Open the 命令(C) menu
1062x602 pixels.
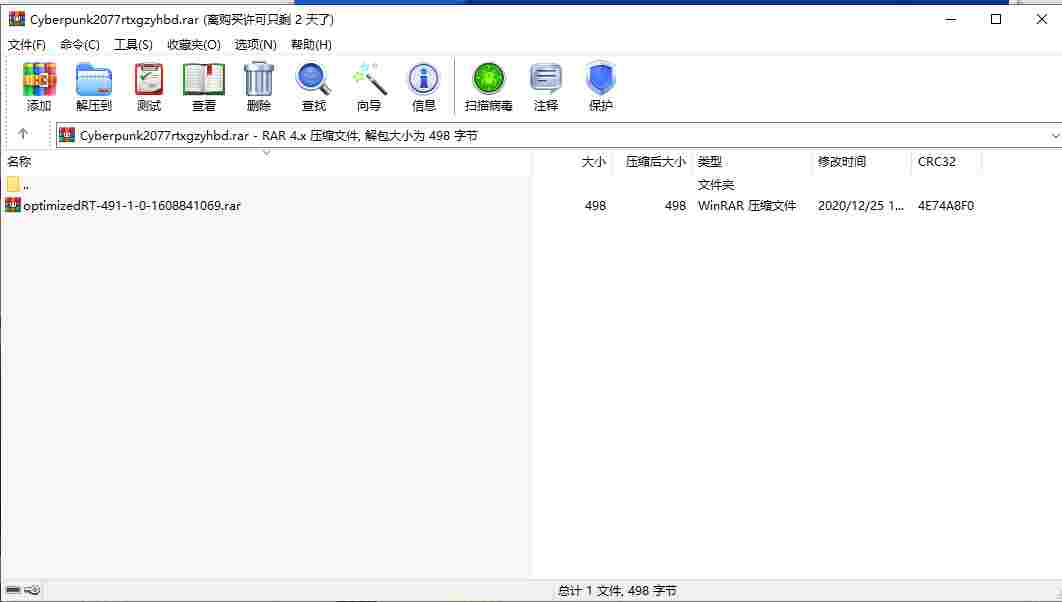(80, 45)
